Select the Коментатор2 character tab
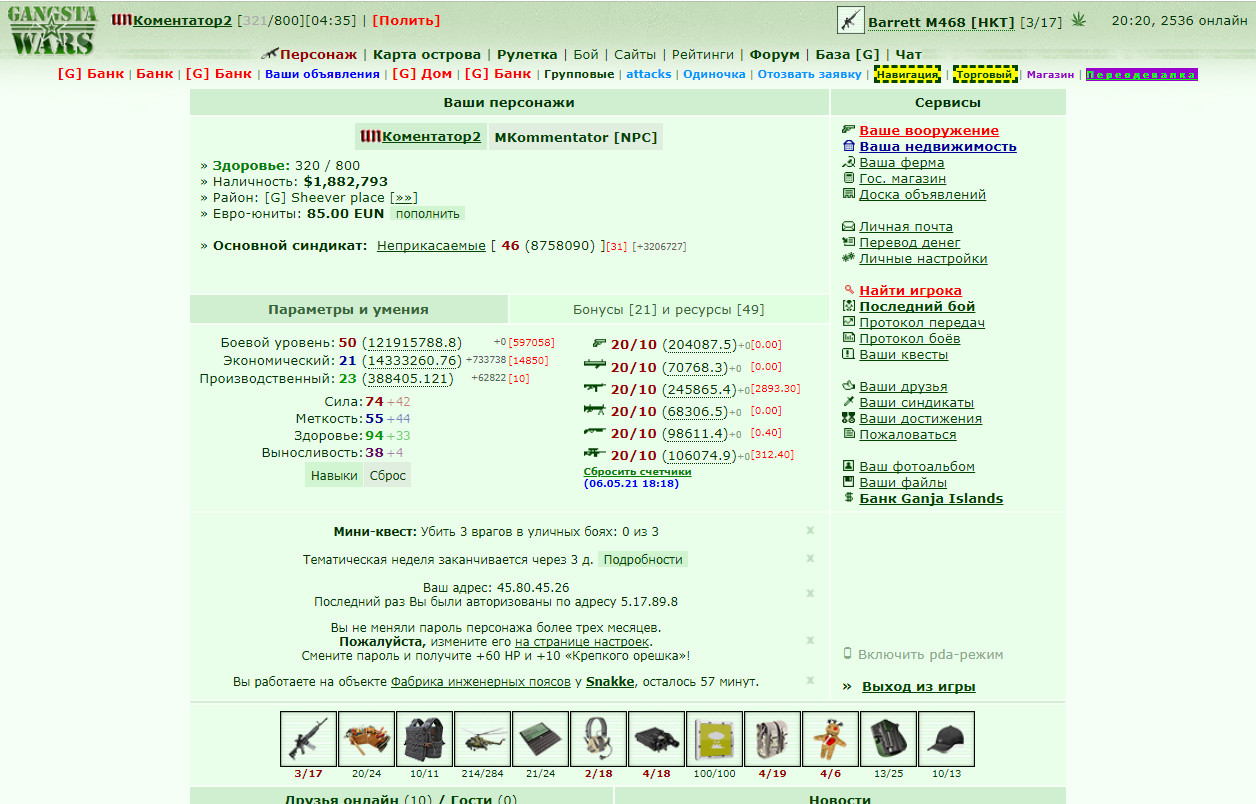Screen dimensions: 1256x804 point(421,137)
